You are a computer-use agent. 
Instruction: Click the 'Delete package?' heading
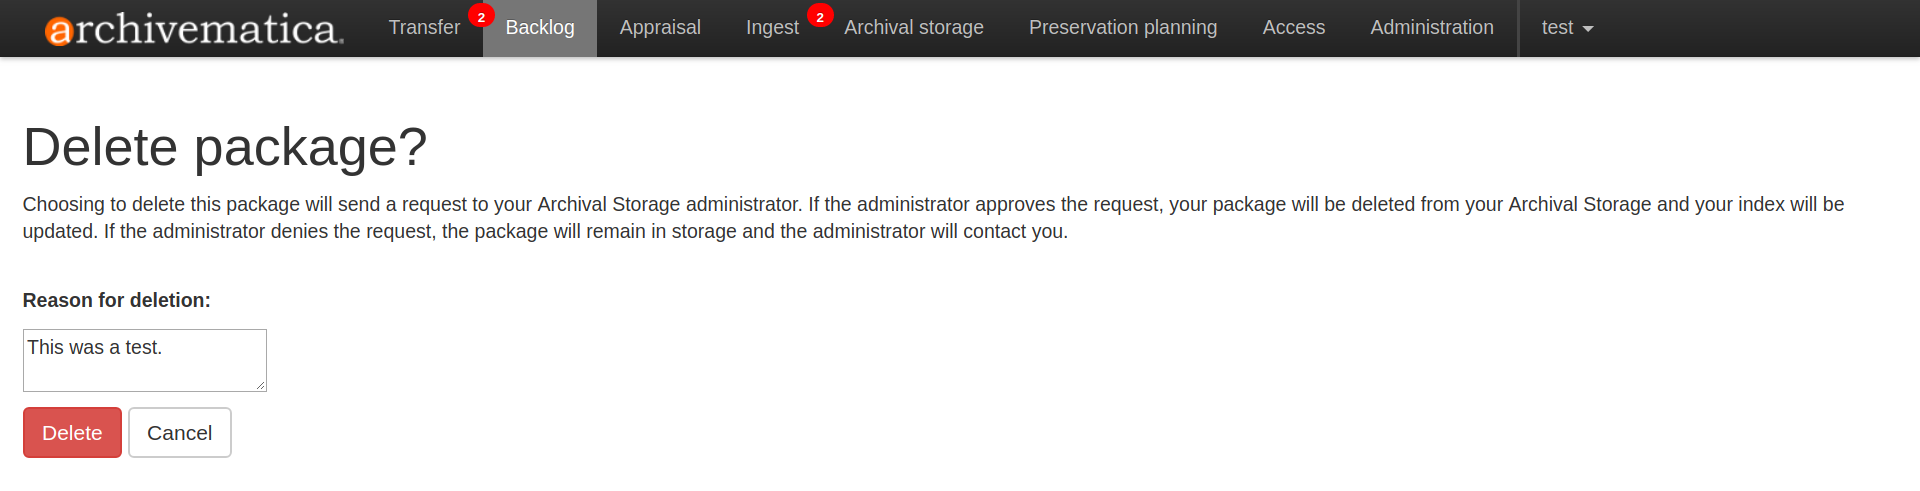[225, 147]
